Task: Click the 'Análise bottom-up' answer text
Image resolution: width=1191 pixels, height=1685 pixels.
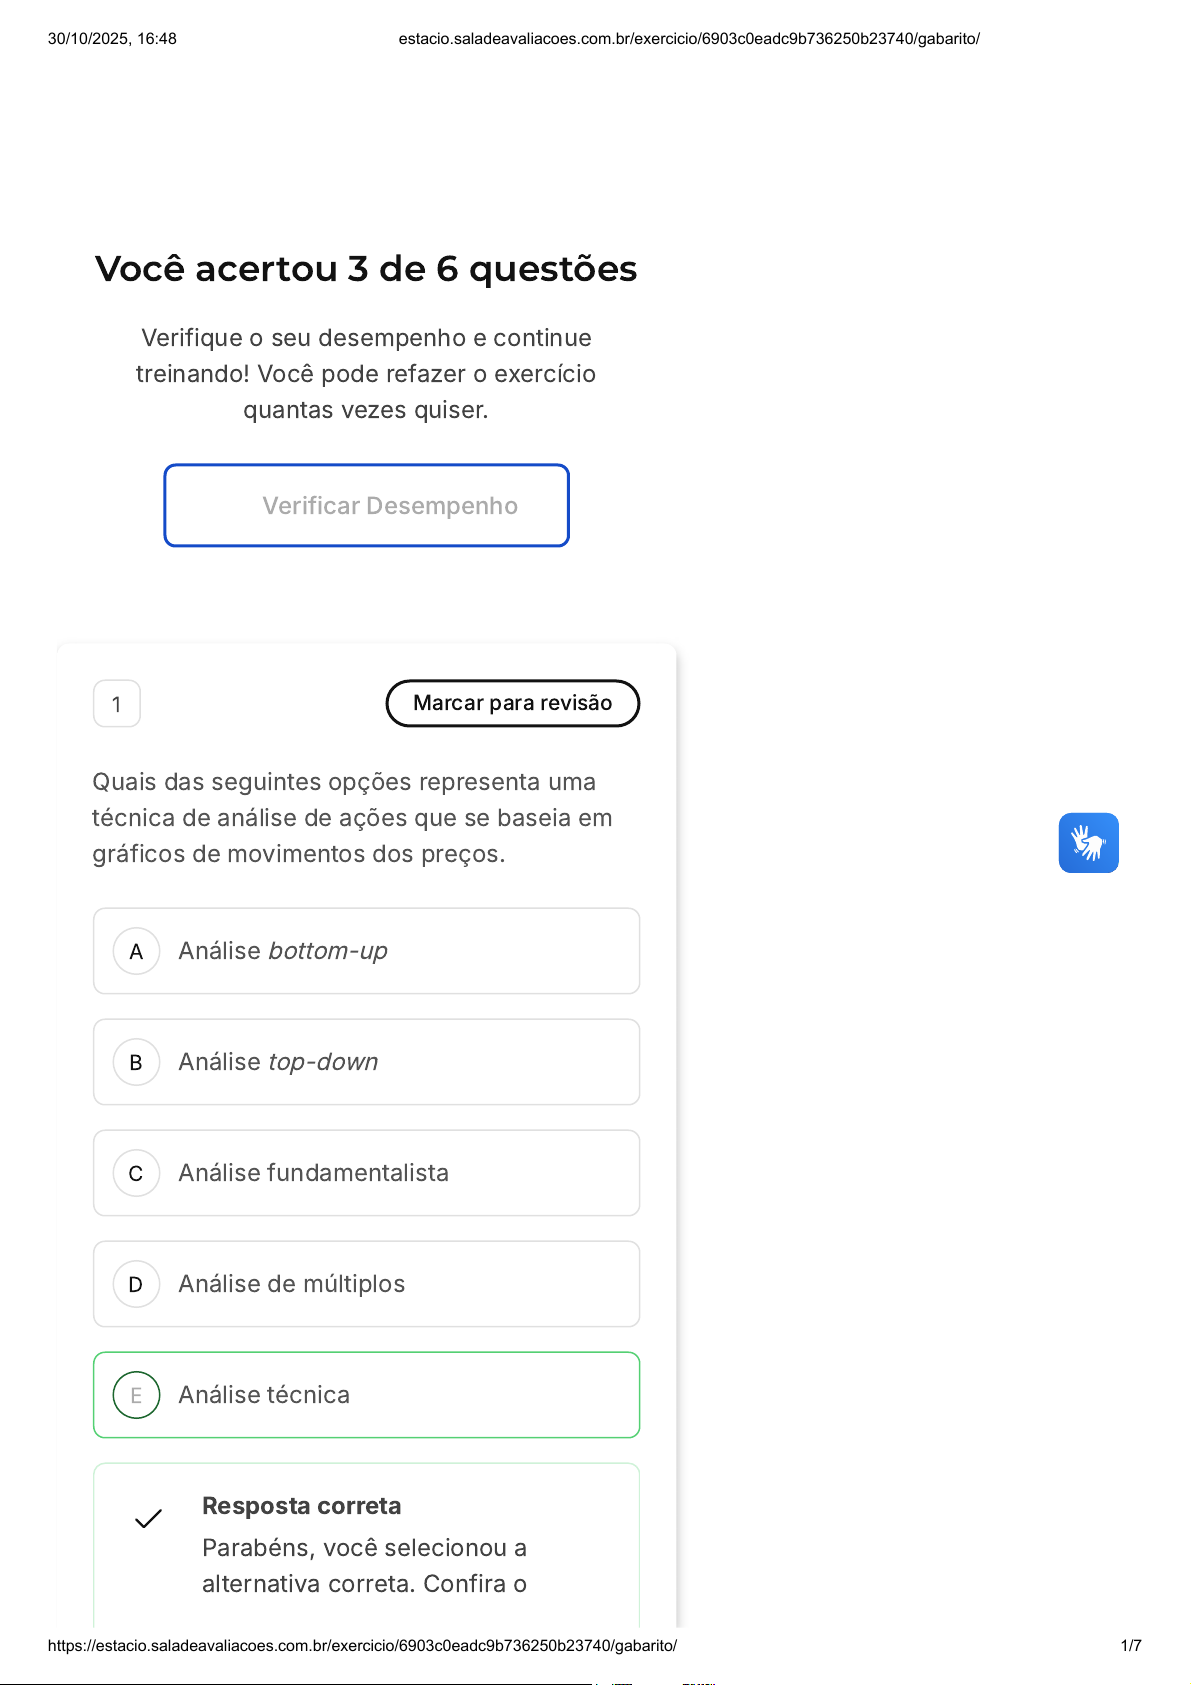Action: [x=283, y=951]
